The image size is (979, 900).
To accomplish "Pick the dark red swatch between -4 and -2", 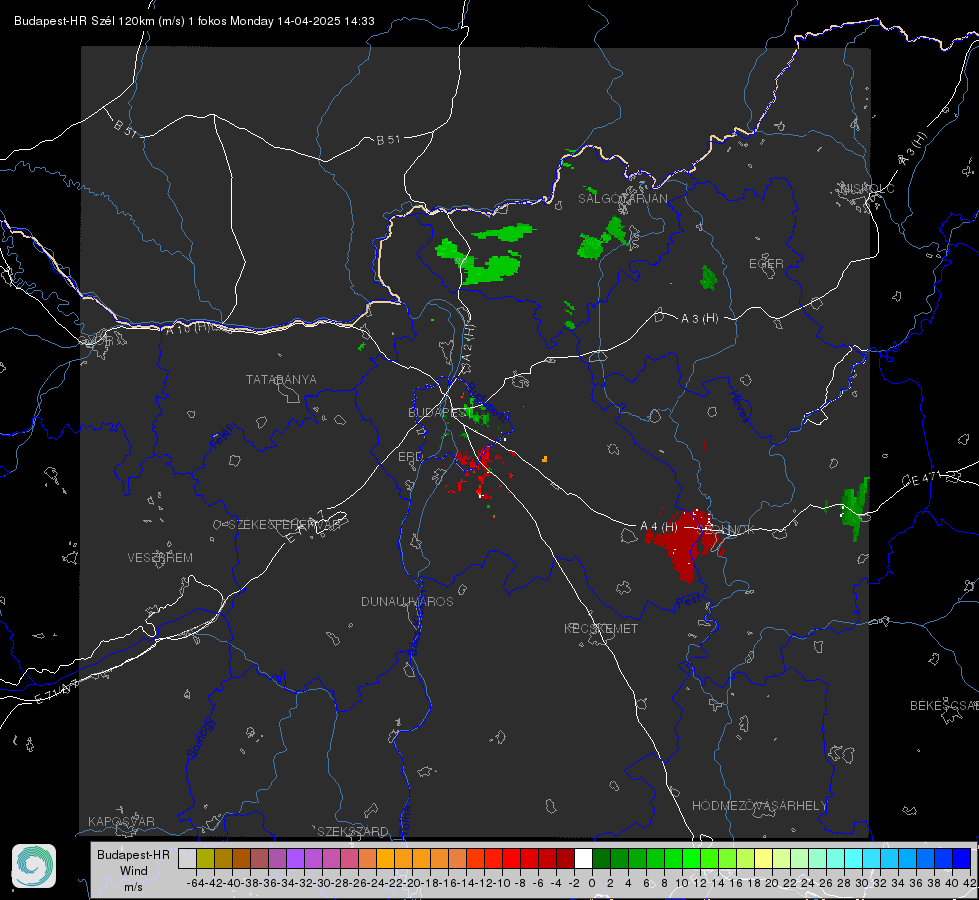I will click(x=565, y=858).
